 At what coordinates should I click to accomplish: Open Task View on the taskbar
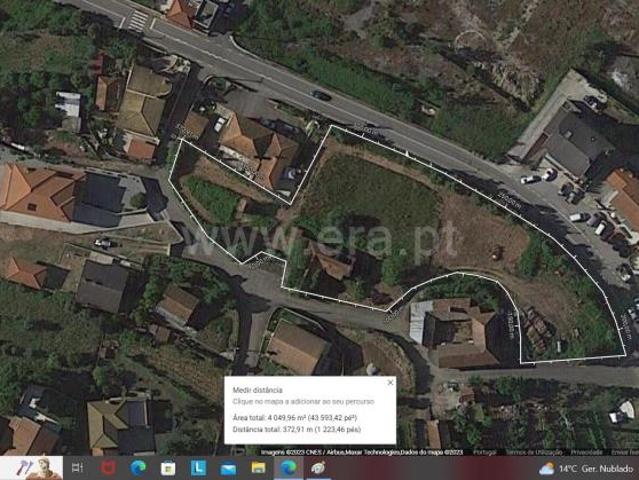77,468
